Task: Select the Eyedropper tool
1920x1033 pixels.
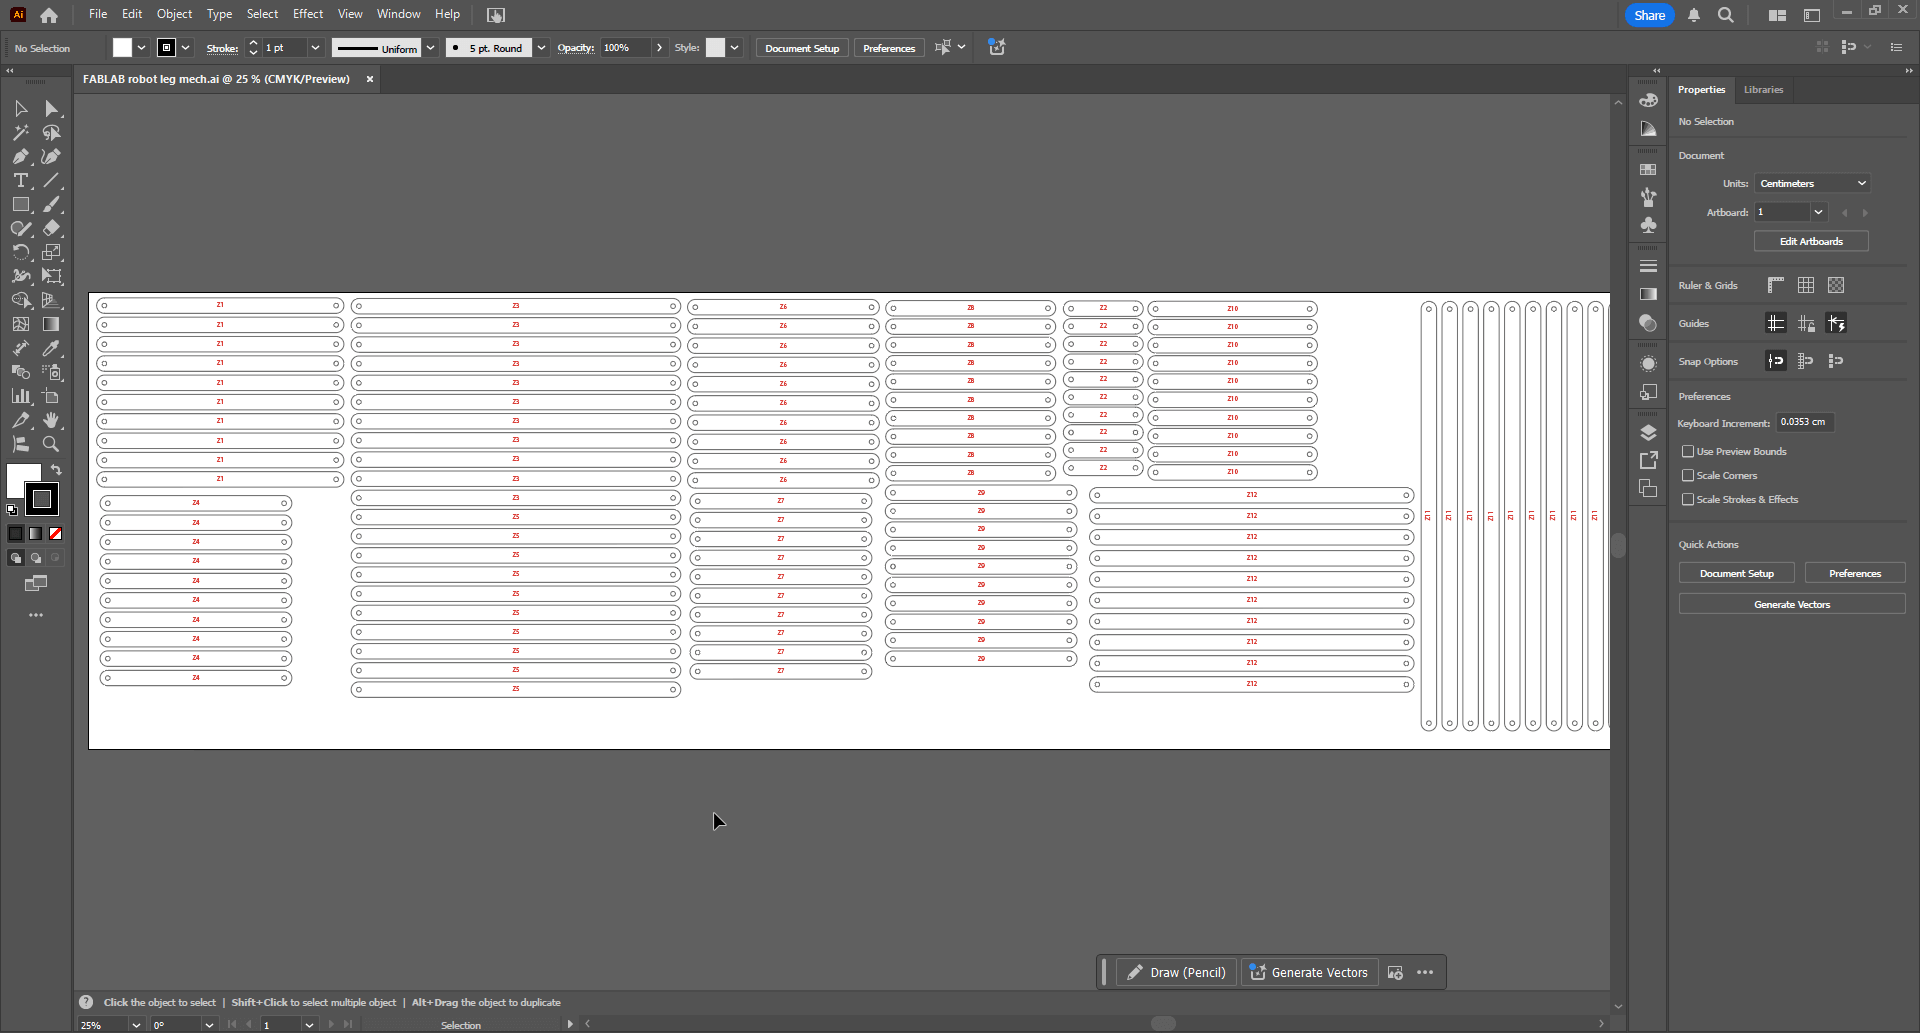Action: click(x=52, y=348)
